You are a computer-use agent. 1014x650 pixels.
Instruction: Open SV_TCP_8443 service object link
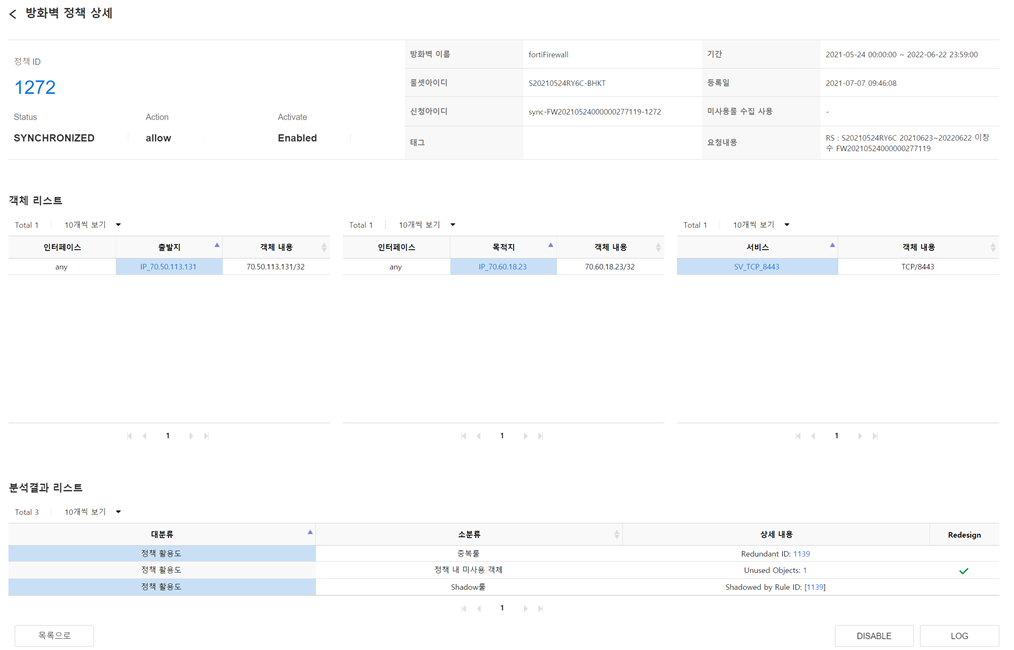(757, 266)
